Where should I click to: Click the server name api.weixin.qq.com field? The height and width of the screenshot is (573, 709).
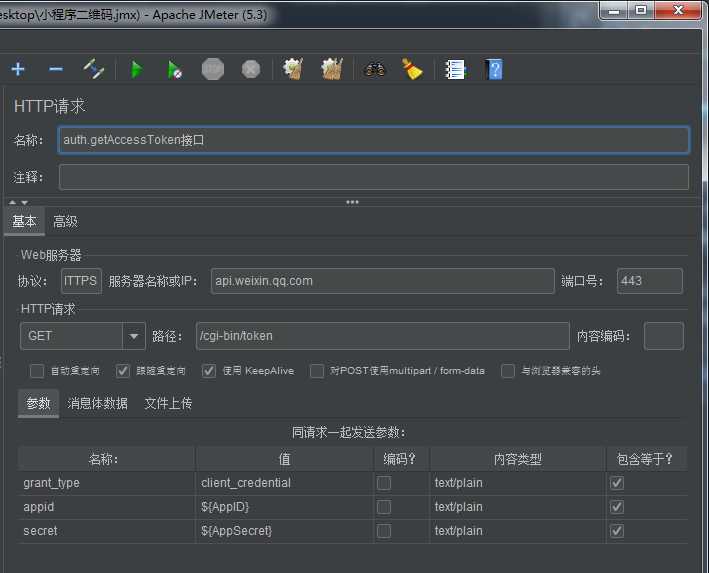click(383, 281)
